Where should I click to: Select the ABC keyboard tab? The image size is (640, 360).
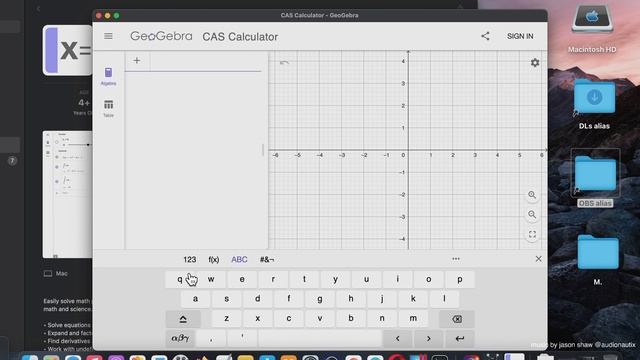click(x=239, y=260)
